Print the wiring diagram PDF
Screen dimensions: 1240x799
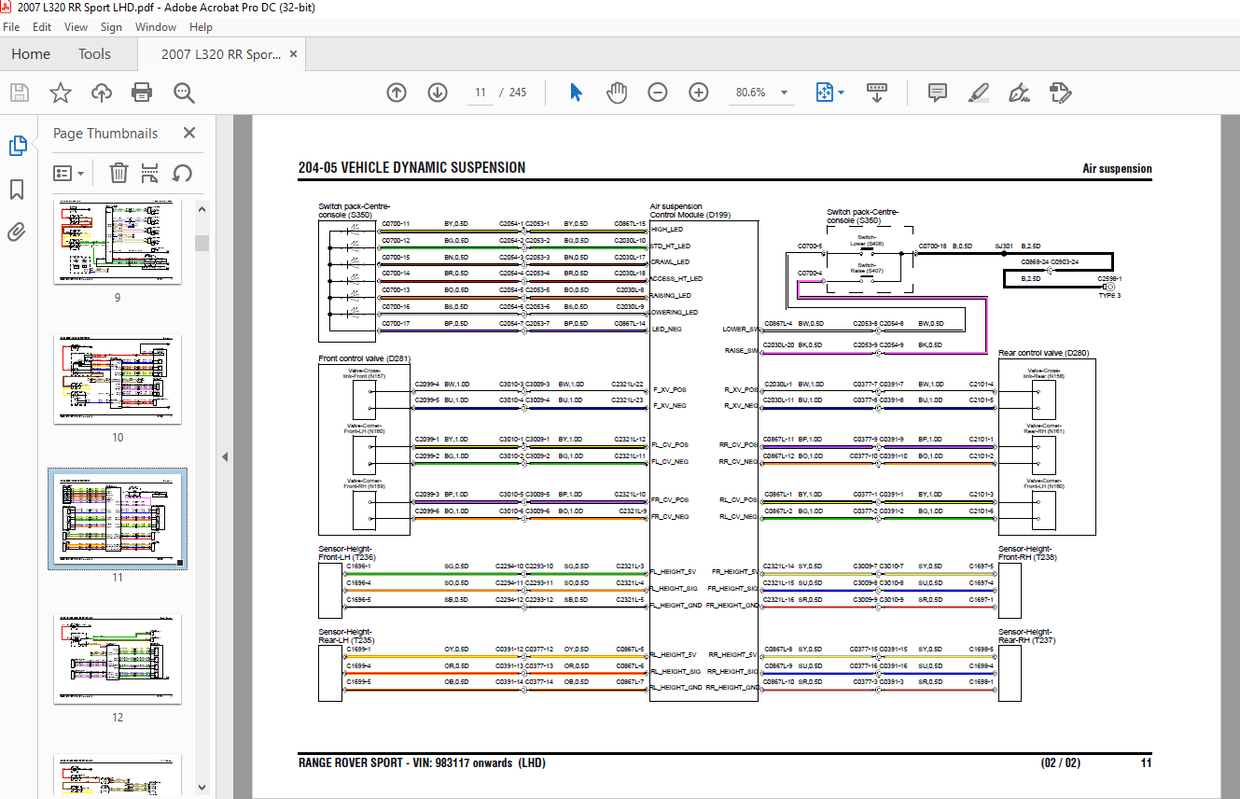pyautogui.click(x=141, y=92)
